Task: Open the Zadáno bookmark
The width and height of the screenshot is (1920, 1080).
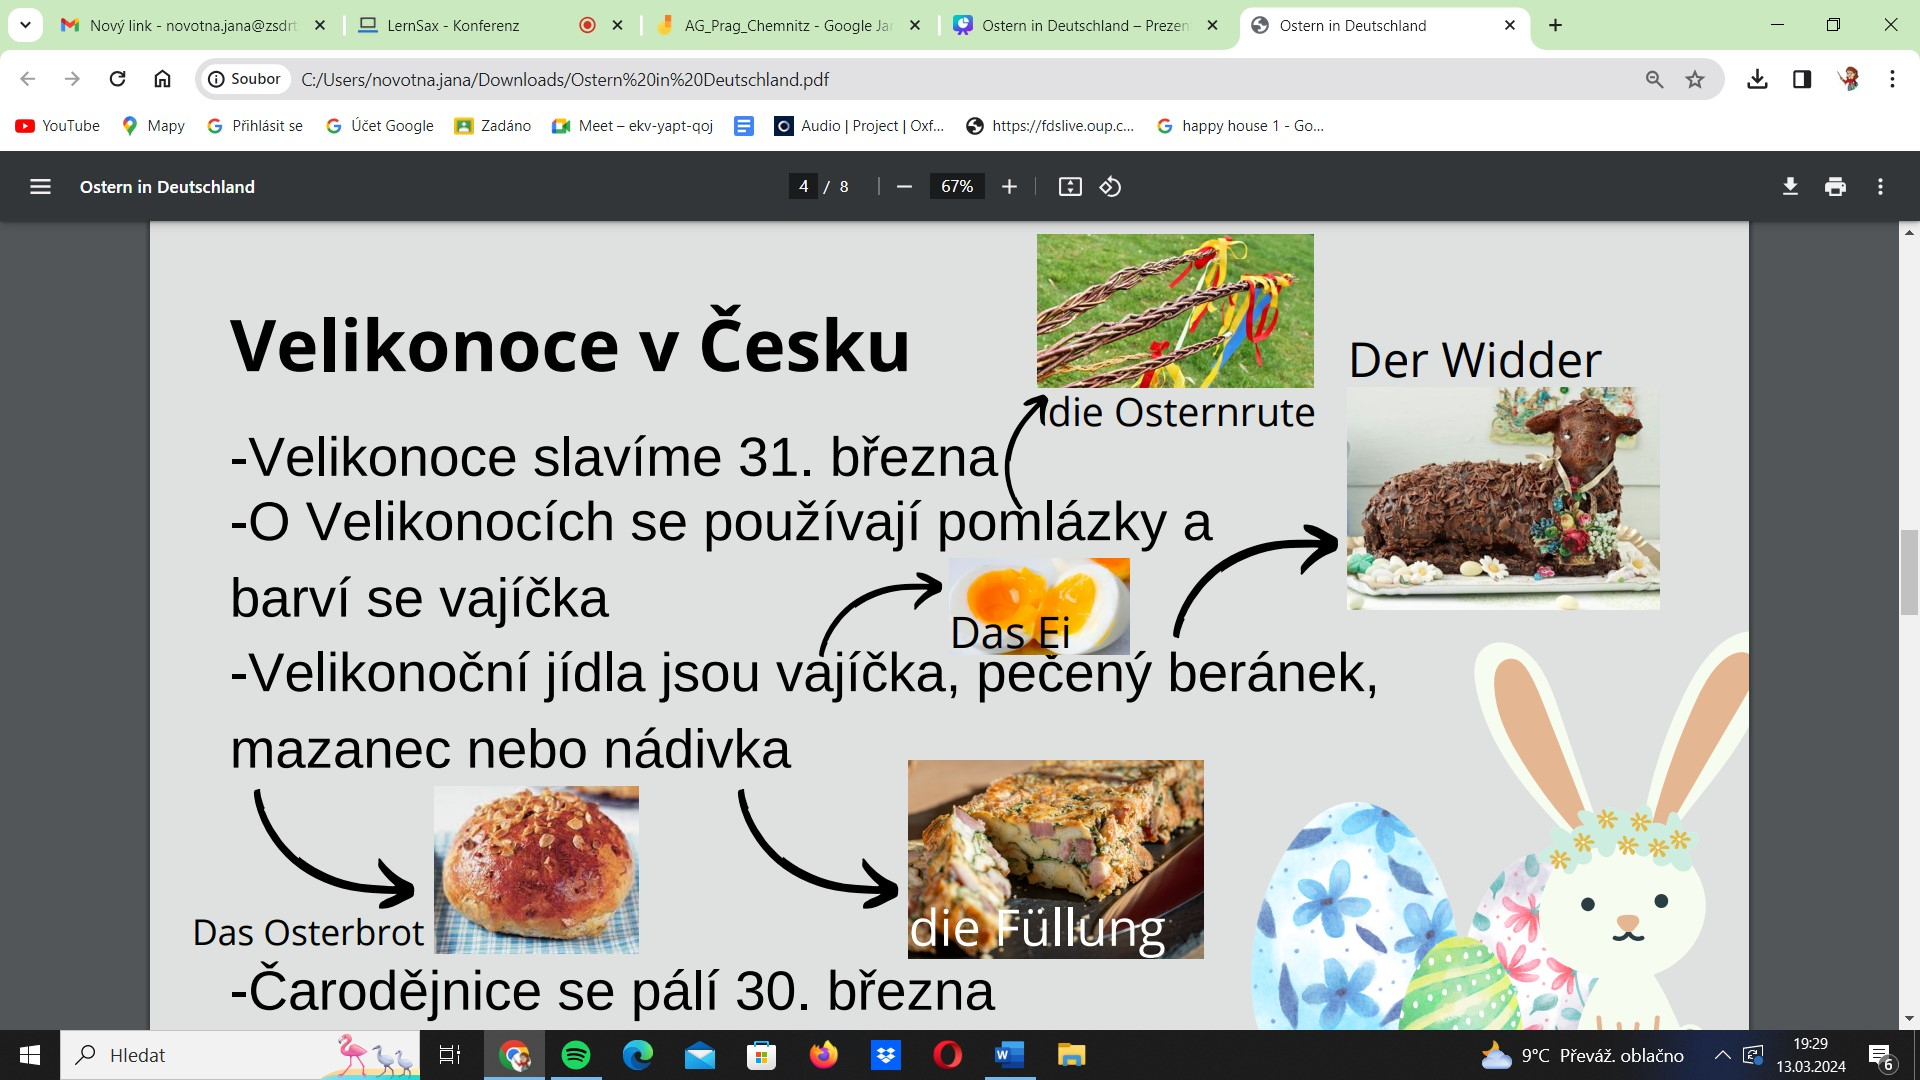Action: click(x=493, y=126)
